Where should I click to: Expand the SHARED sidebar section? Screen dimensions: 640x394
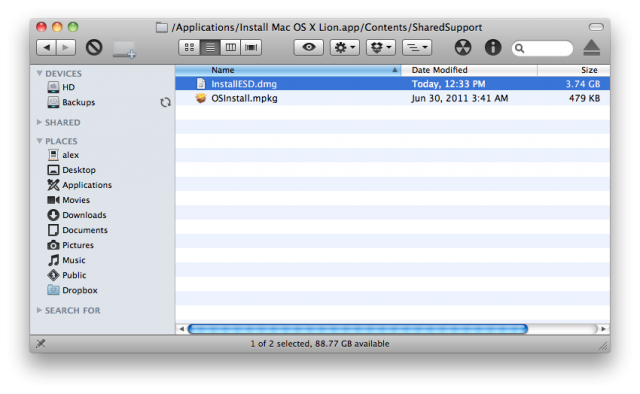[x=39, y=122]
